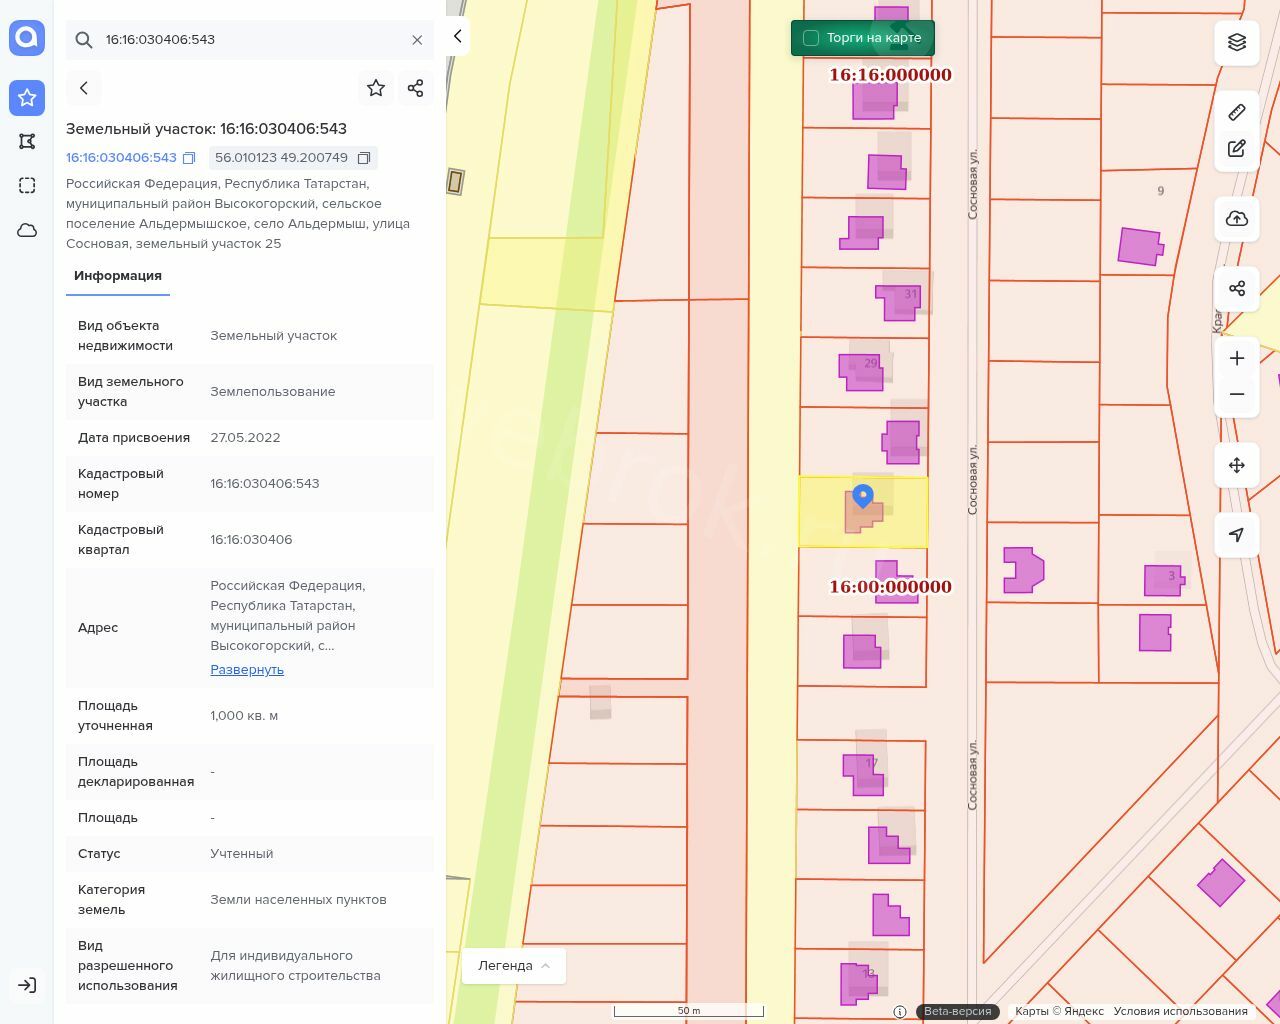Add land plot to favorites star

point(376,88)
